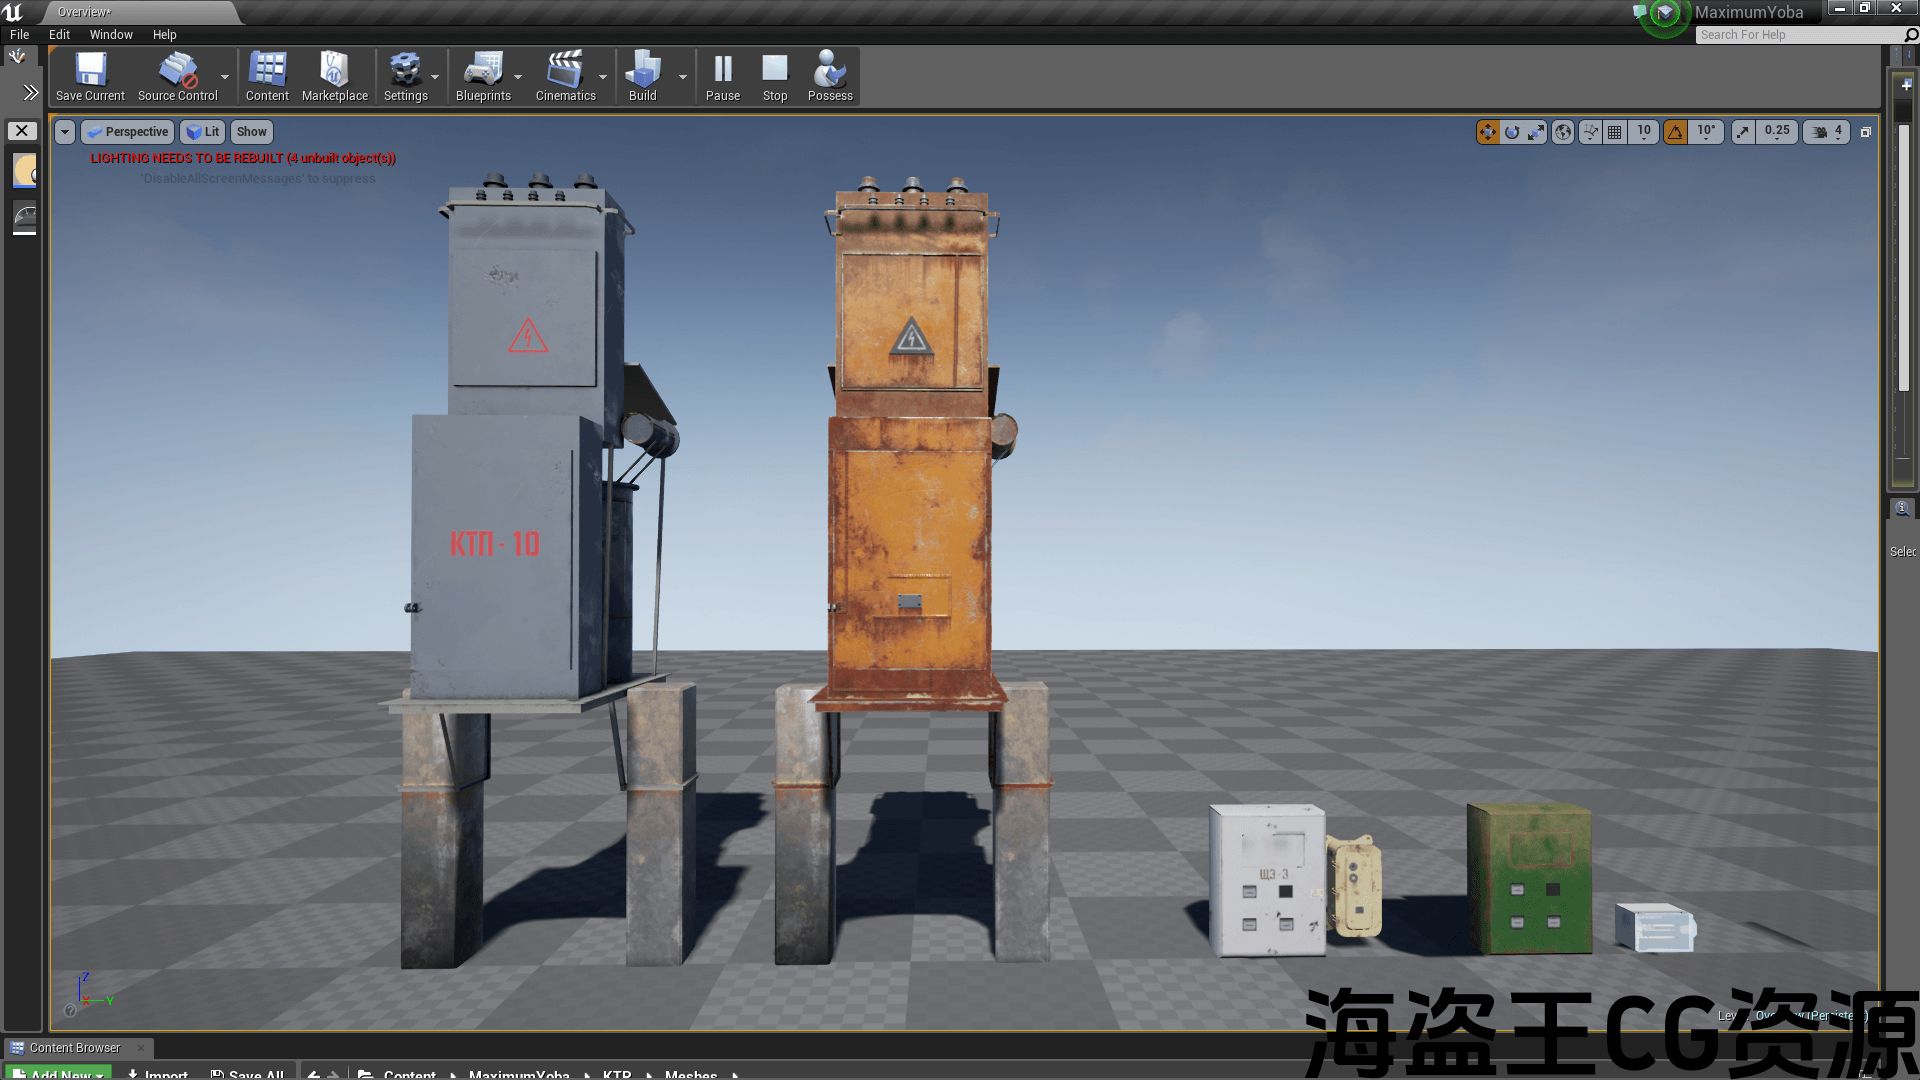Expand the Perspective view mode dropdown
The width and height of the screenshot is (1920, 1080).
(128, 132)
